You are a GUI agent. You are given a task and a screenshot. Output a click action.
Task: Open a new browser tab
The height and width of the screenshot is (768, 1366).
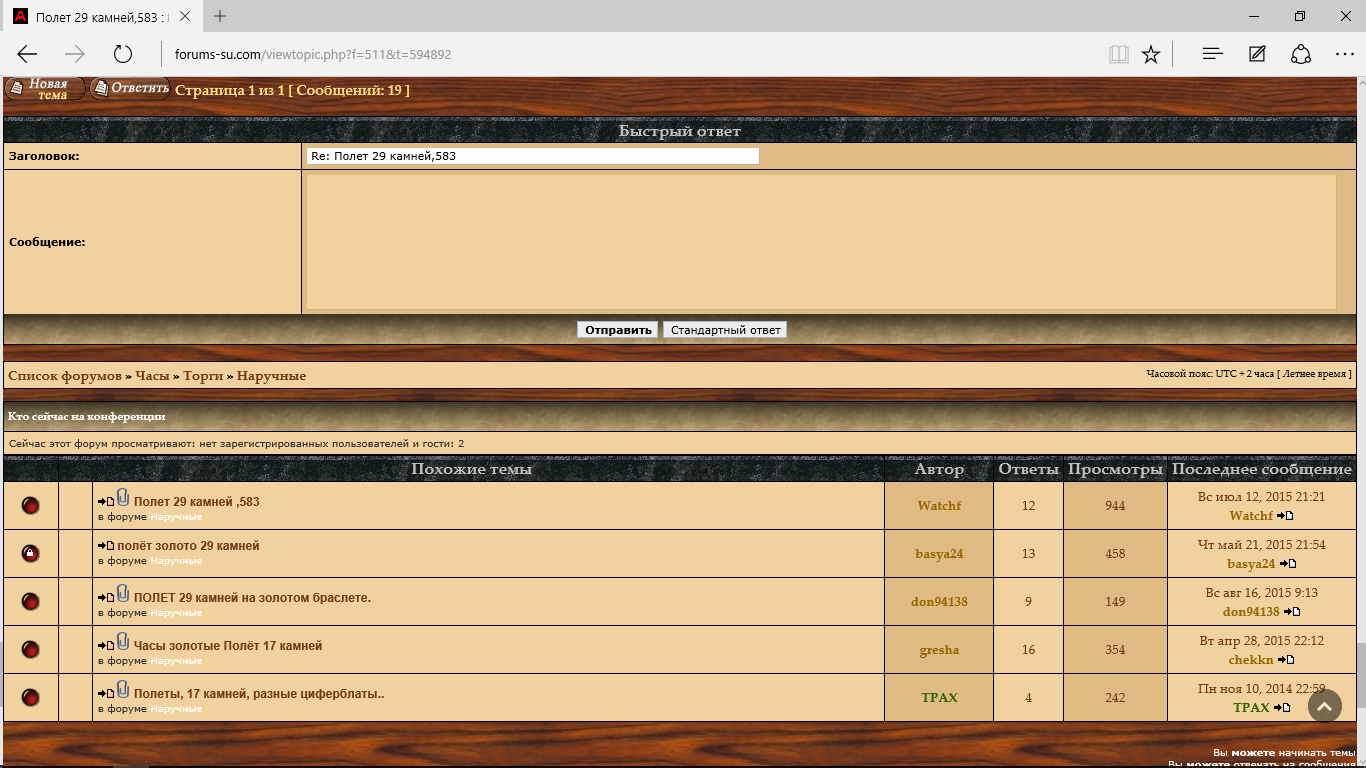coord(220,16)
